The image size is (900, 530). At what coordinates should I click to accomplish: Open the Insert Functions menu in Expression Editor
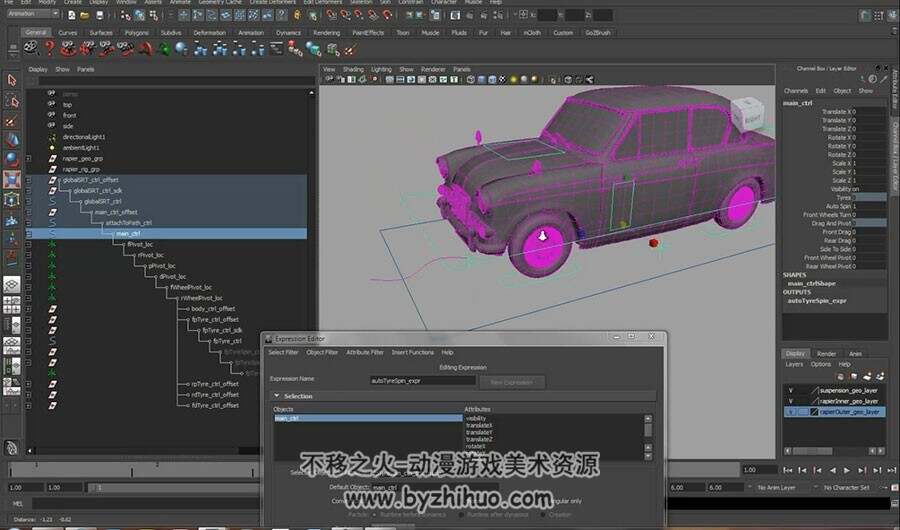pos(413,353)
